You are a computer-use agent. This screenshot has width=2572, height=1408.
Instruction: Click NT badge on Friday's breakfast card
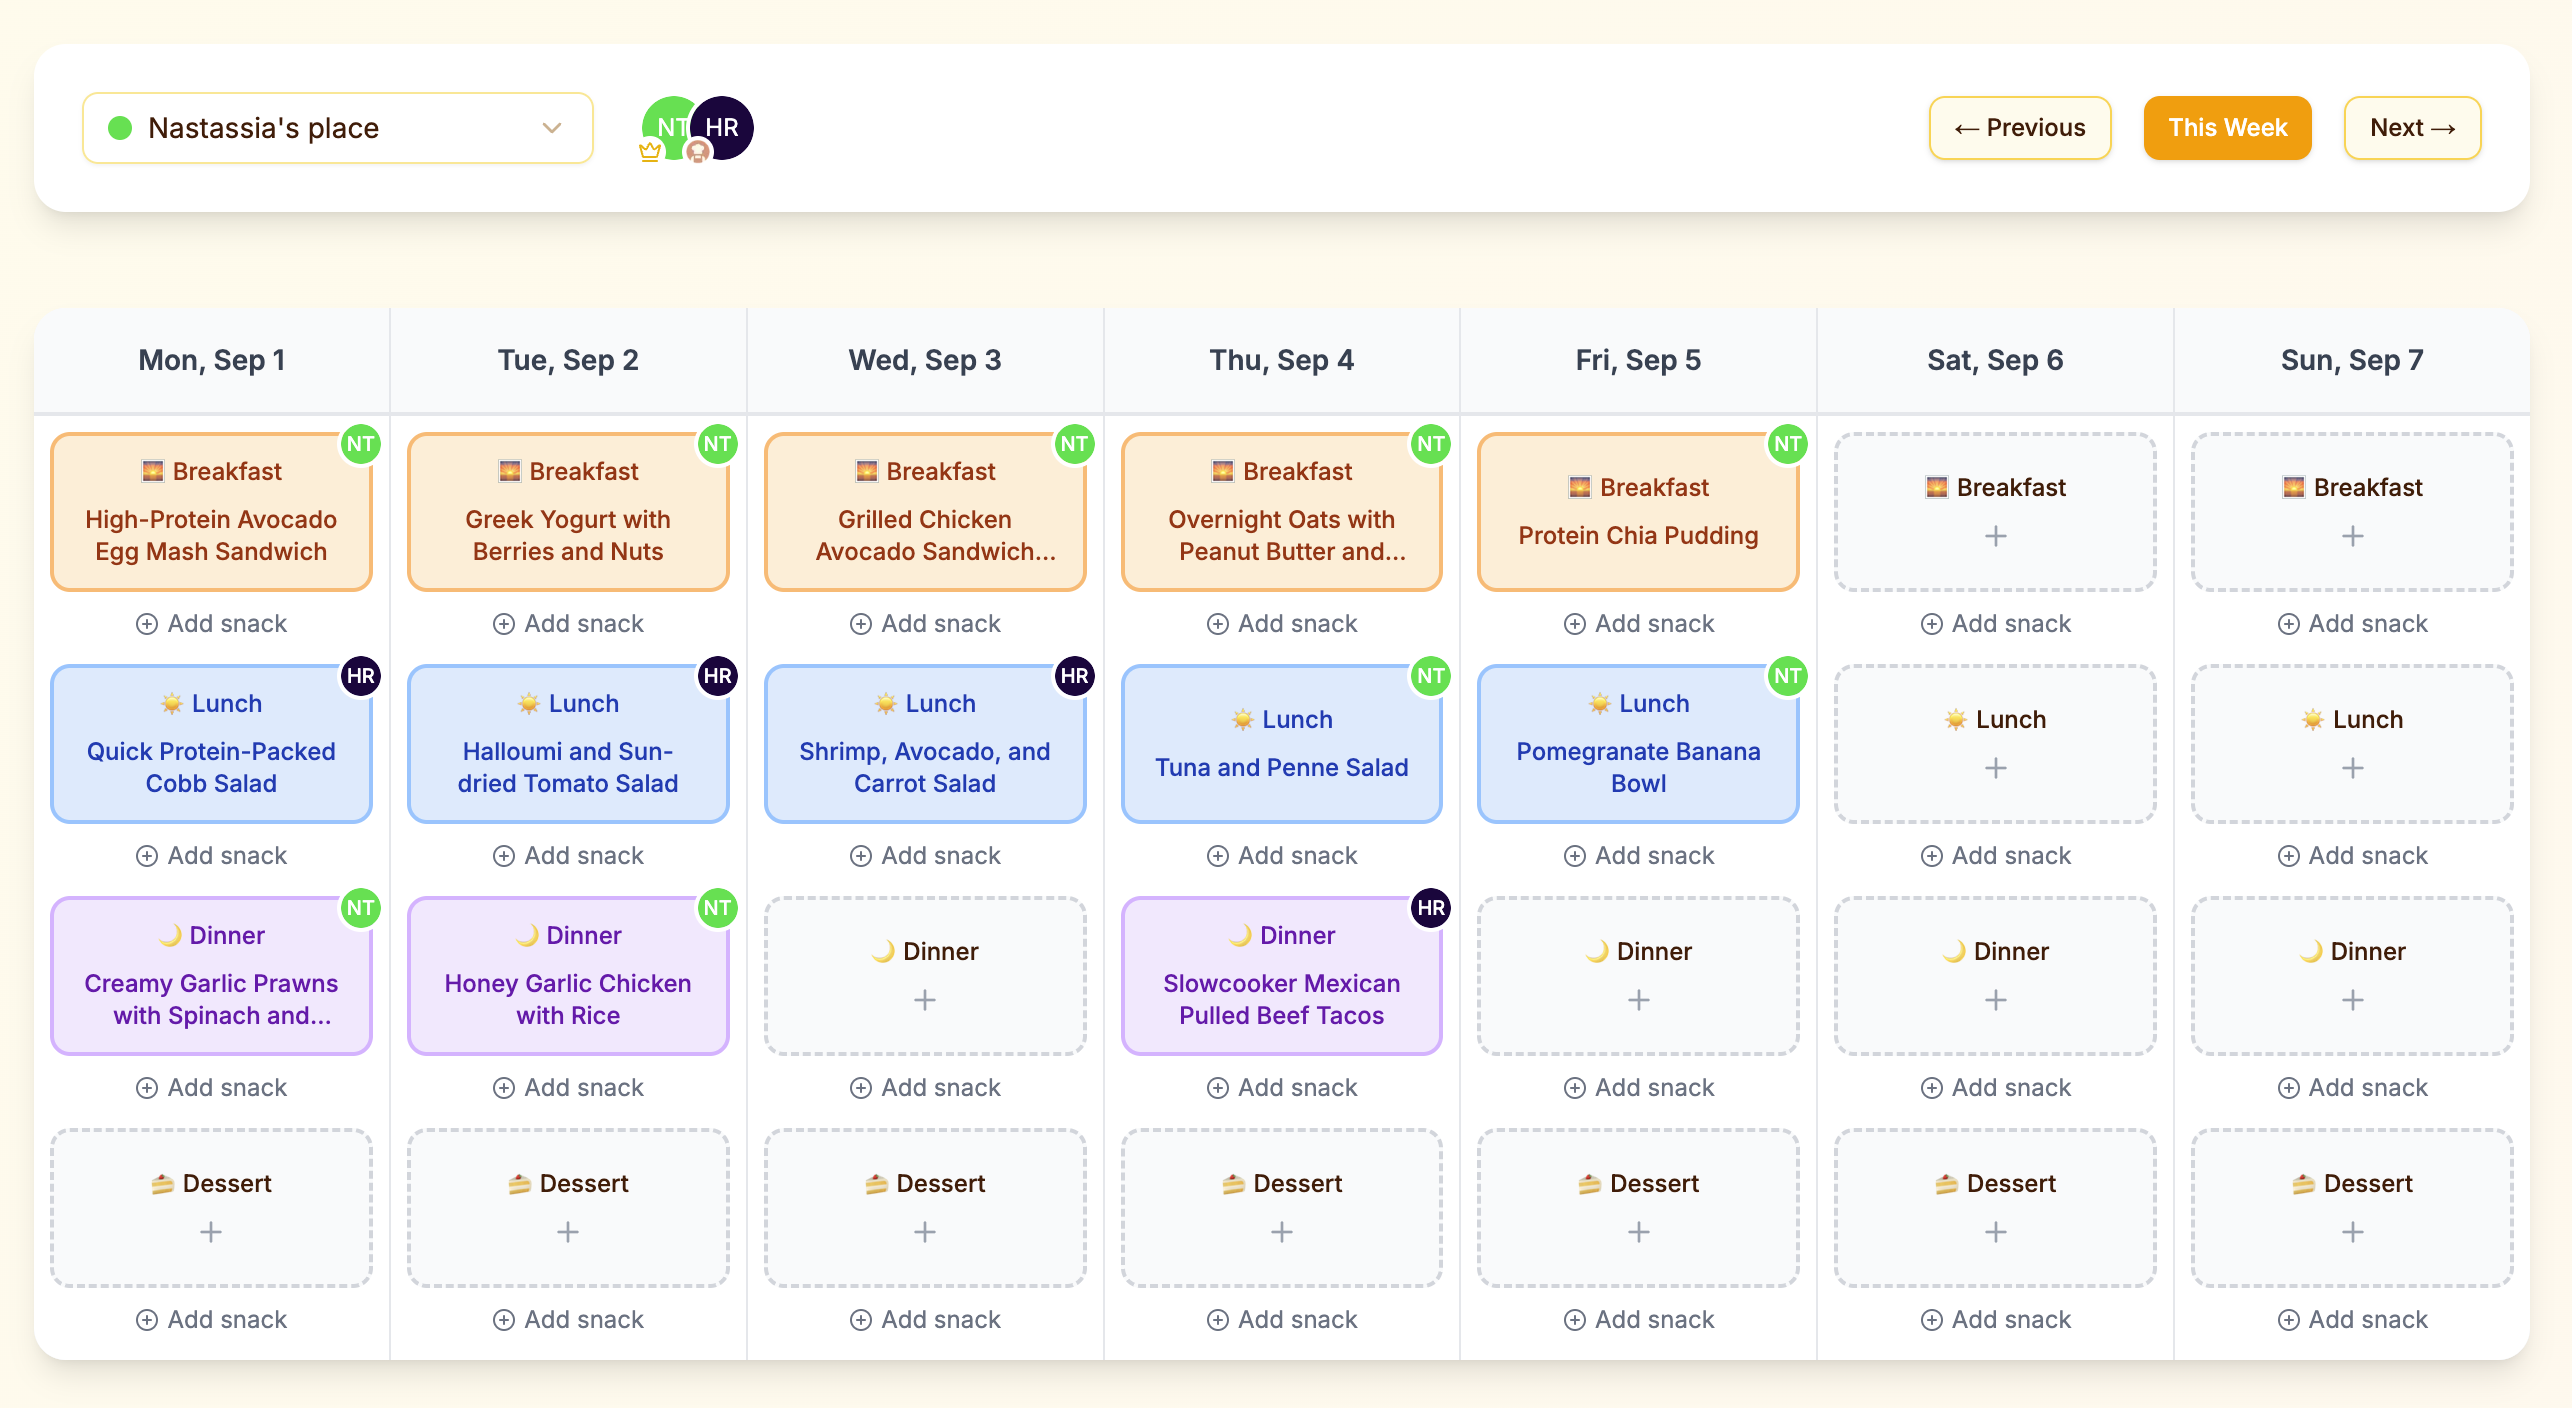(x=1787, y=444)
